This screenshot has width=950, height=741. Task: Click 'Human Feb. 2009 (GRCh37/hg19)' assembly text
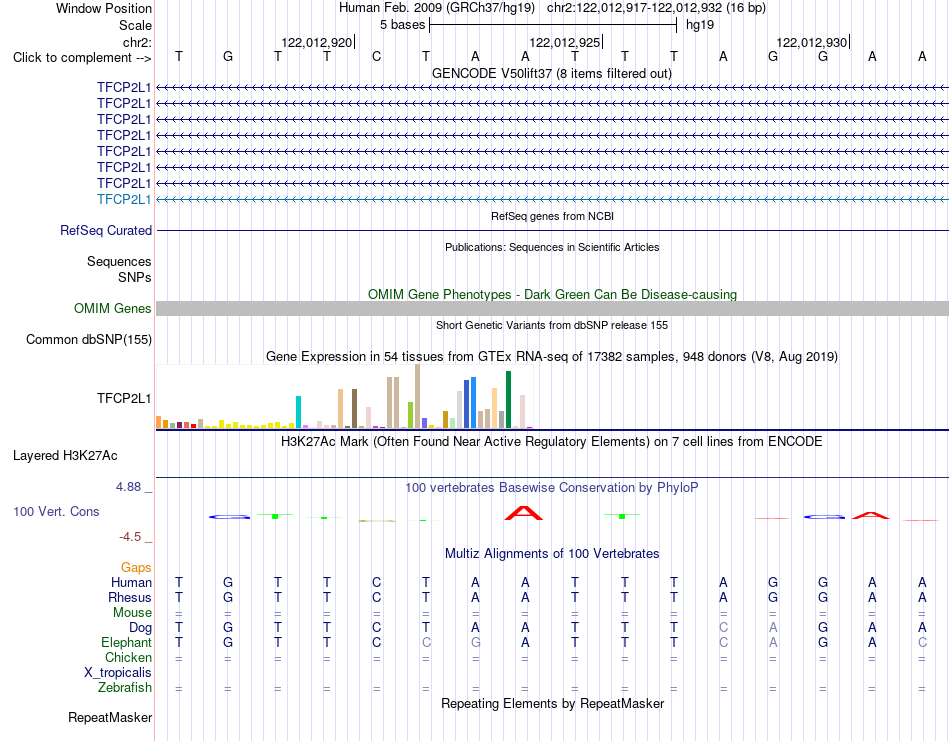coord(437,8)
